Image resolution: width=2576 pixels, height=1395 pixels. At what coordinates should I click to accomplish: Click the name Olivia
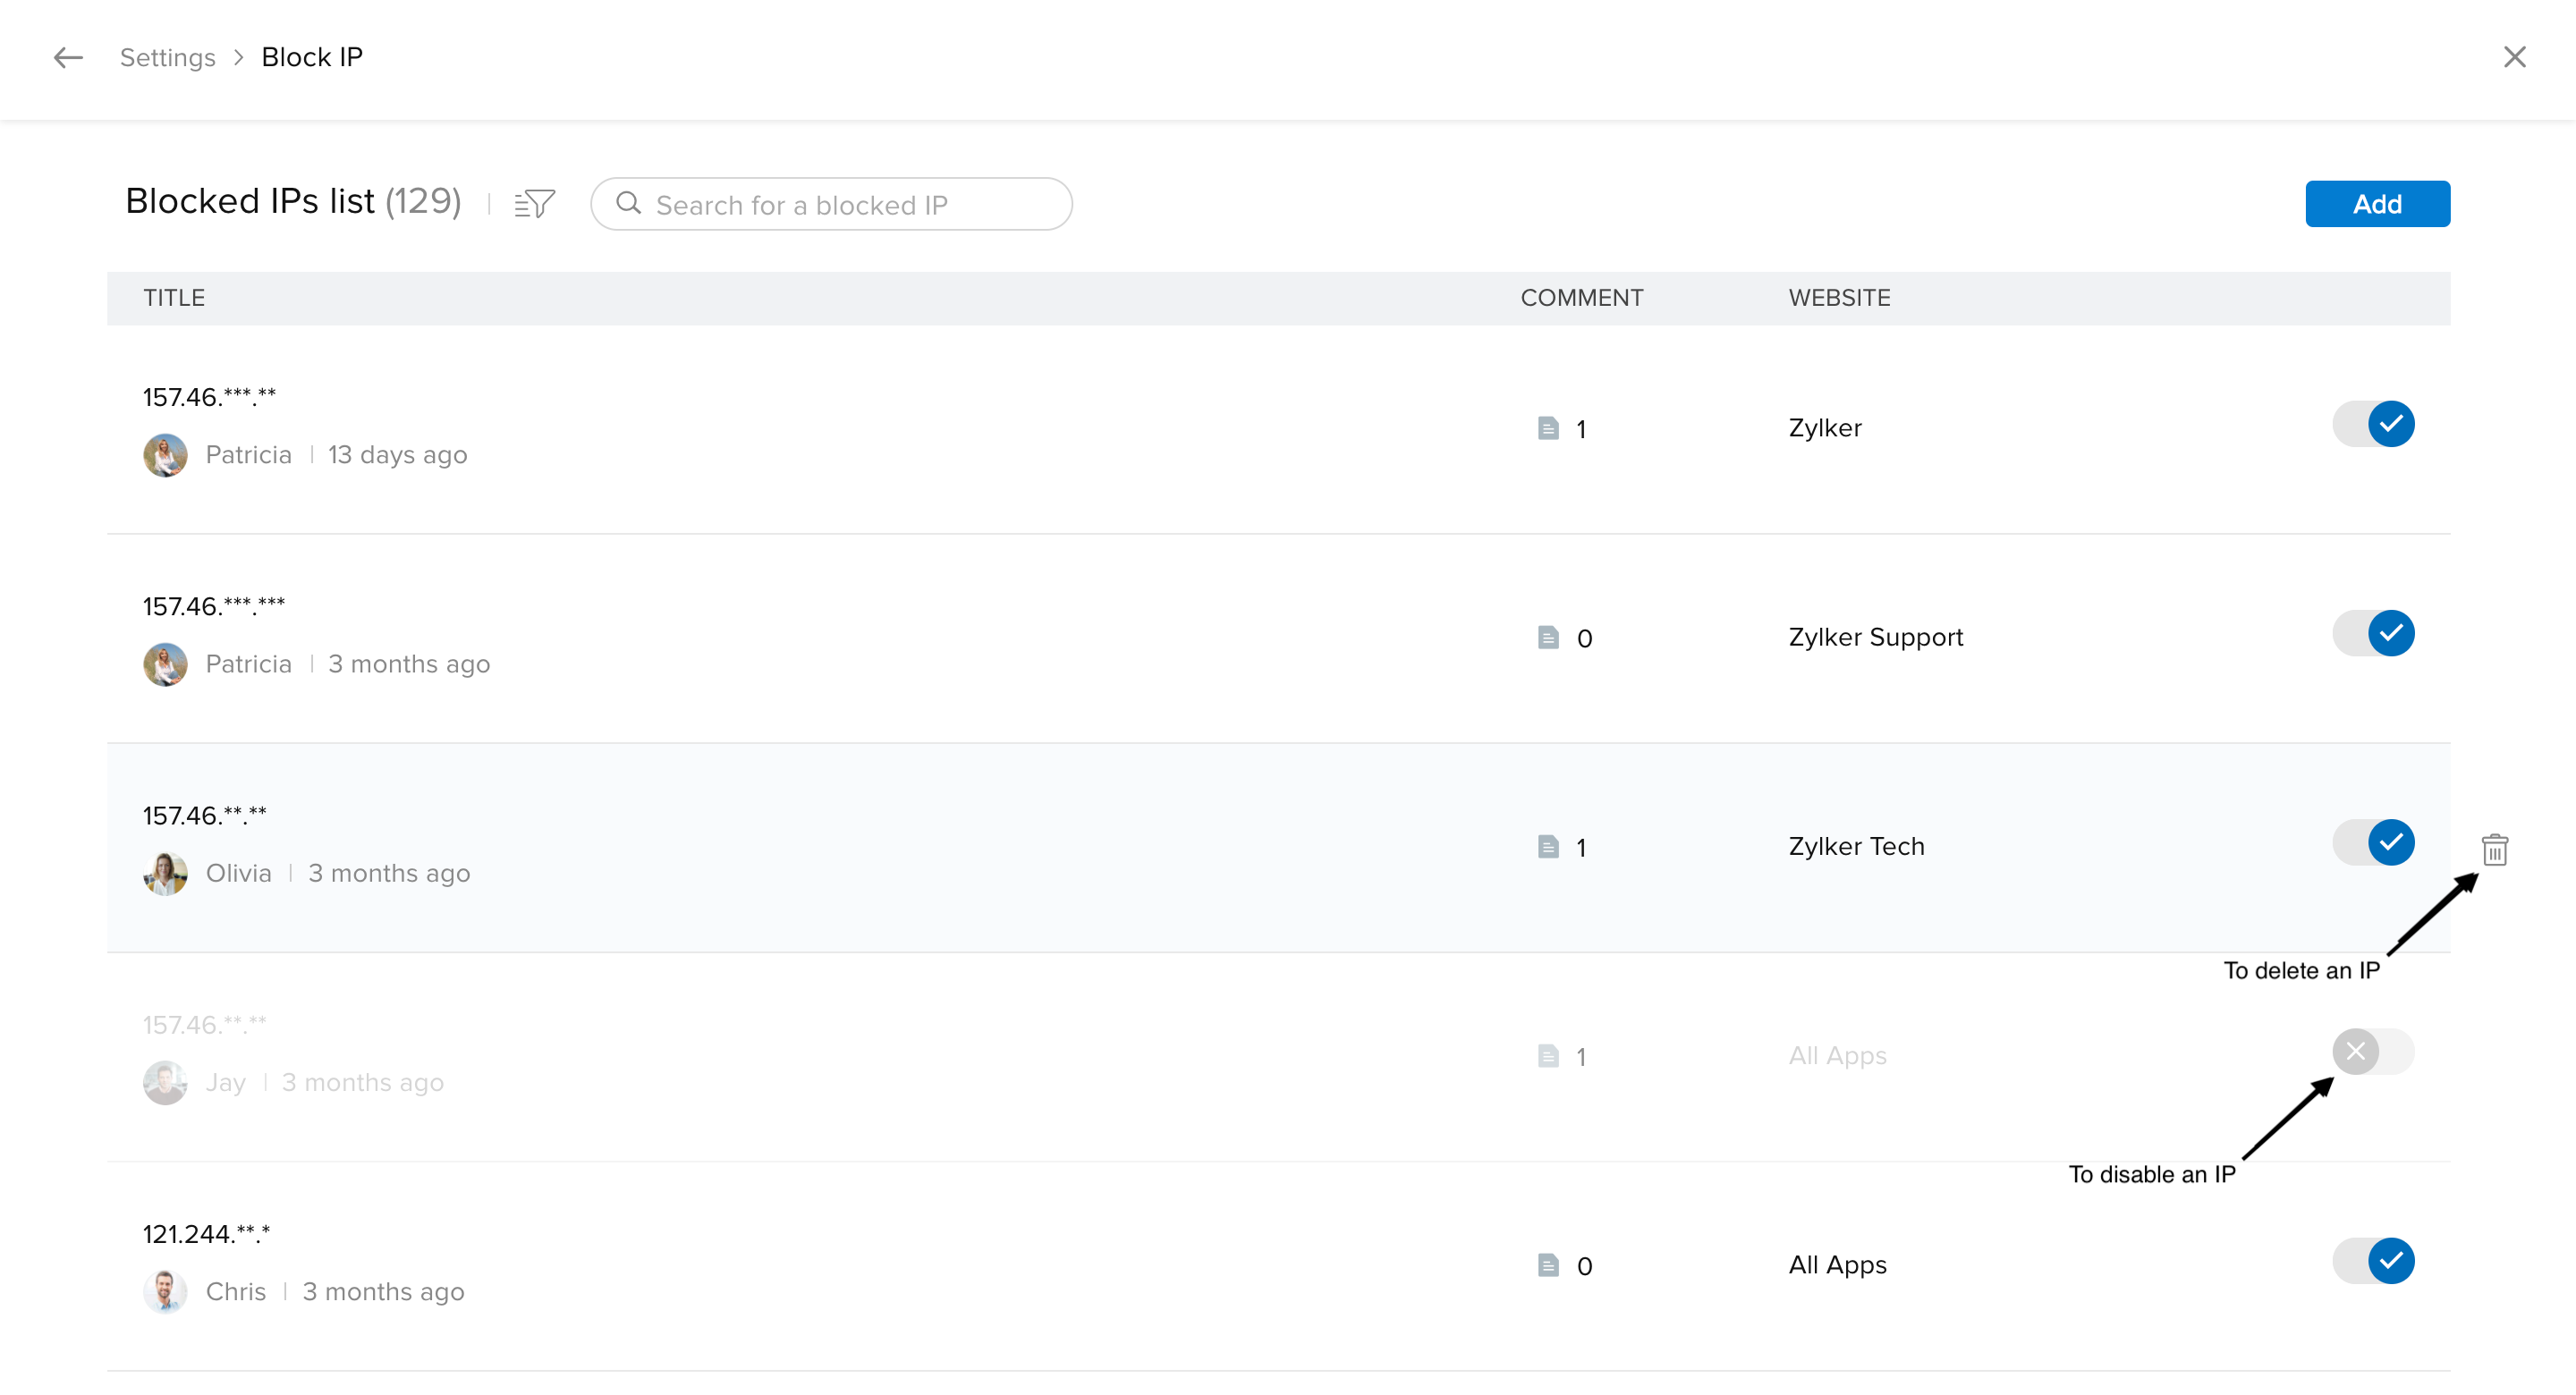[238, 873]
